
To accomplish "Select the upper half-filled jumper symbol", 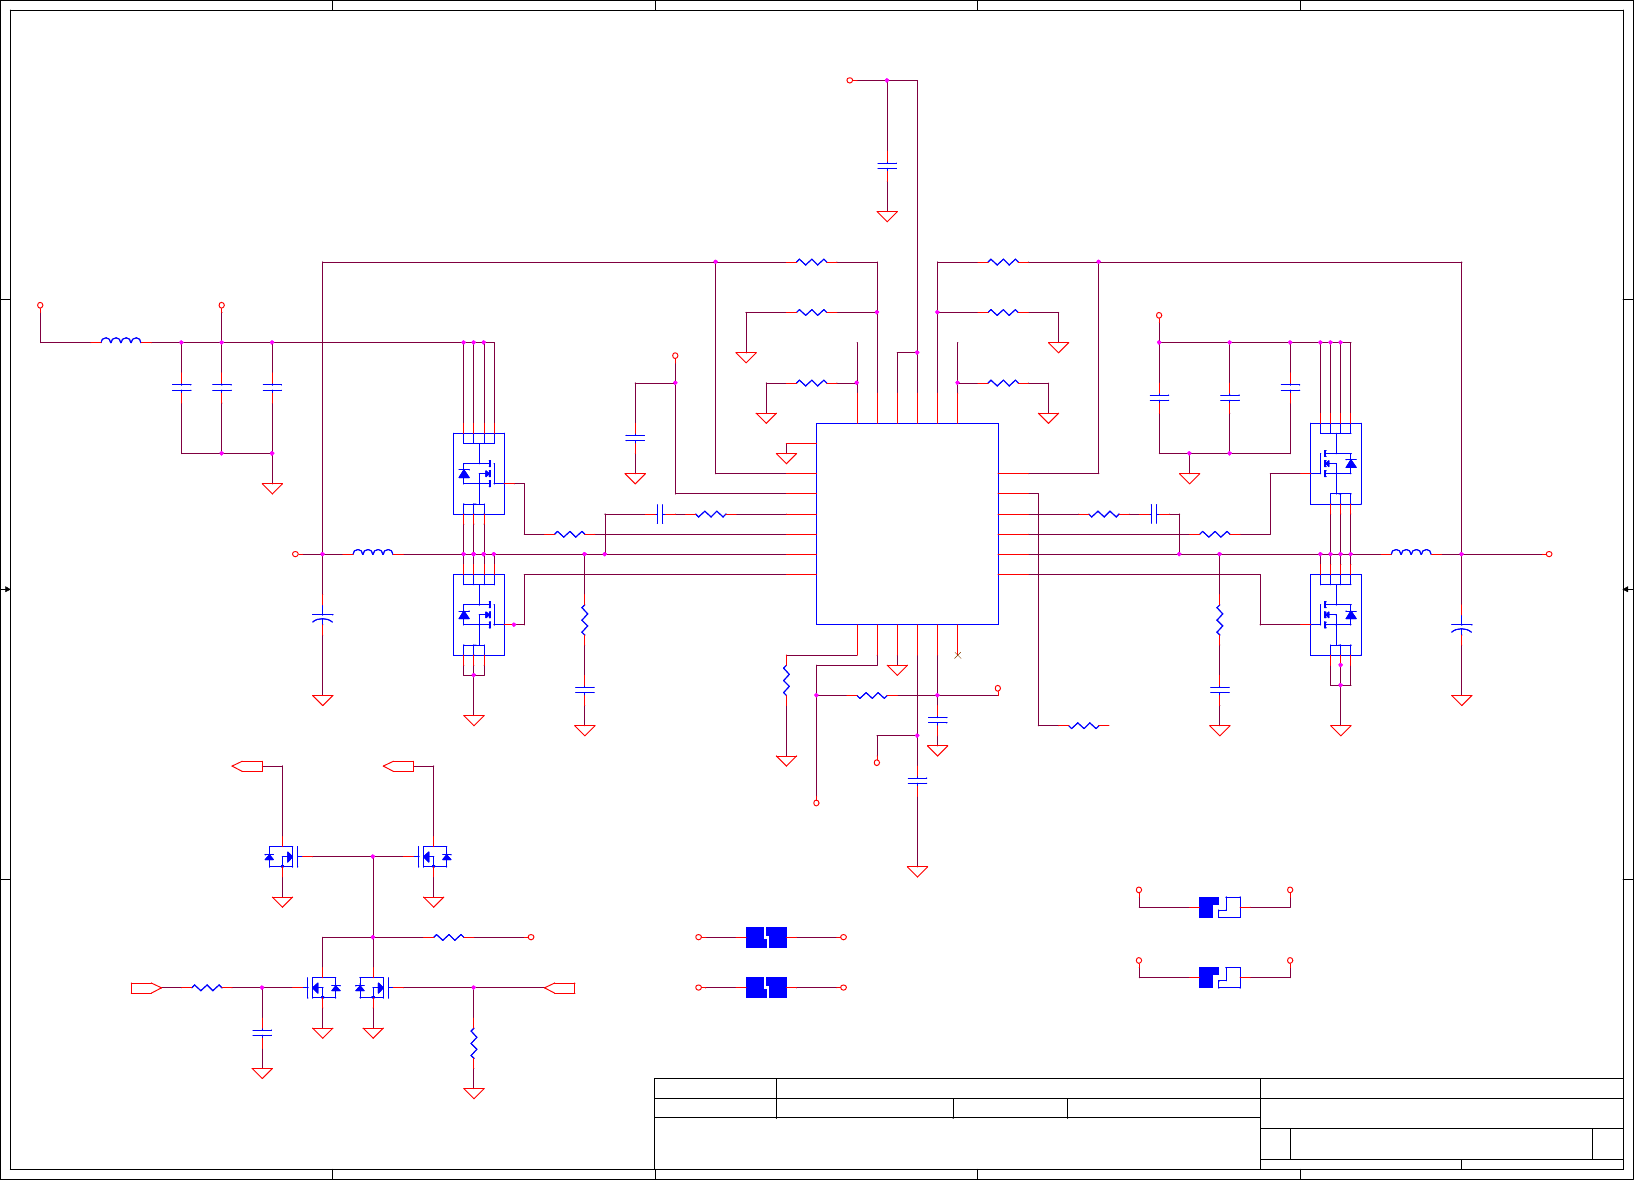I will [1220, 907].
